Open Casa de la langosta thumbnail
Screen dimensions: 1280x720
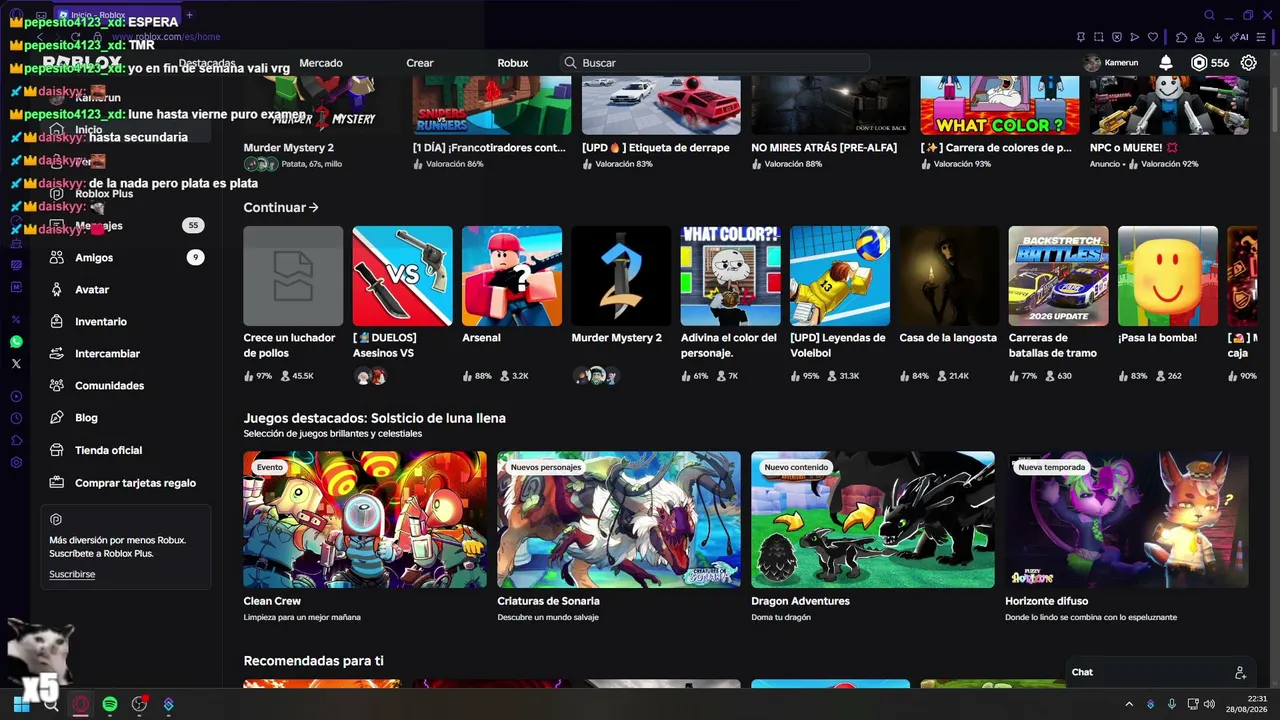[x=949, y=276]
